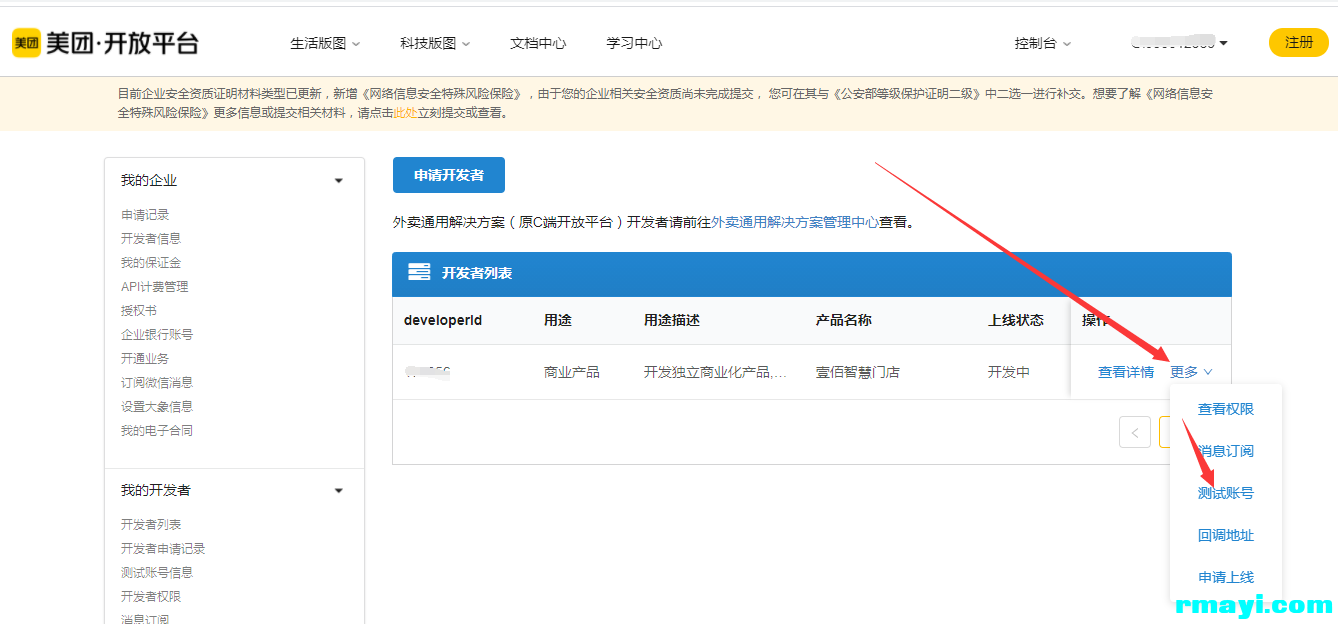
Task: Open 我的电子合同 in the sidebar
Action: [157, 431]
